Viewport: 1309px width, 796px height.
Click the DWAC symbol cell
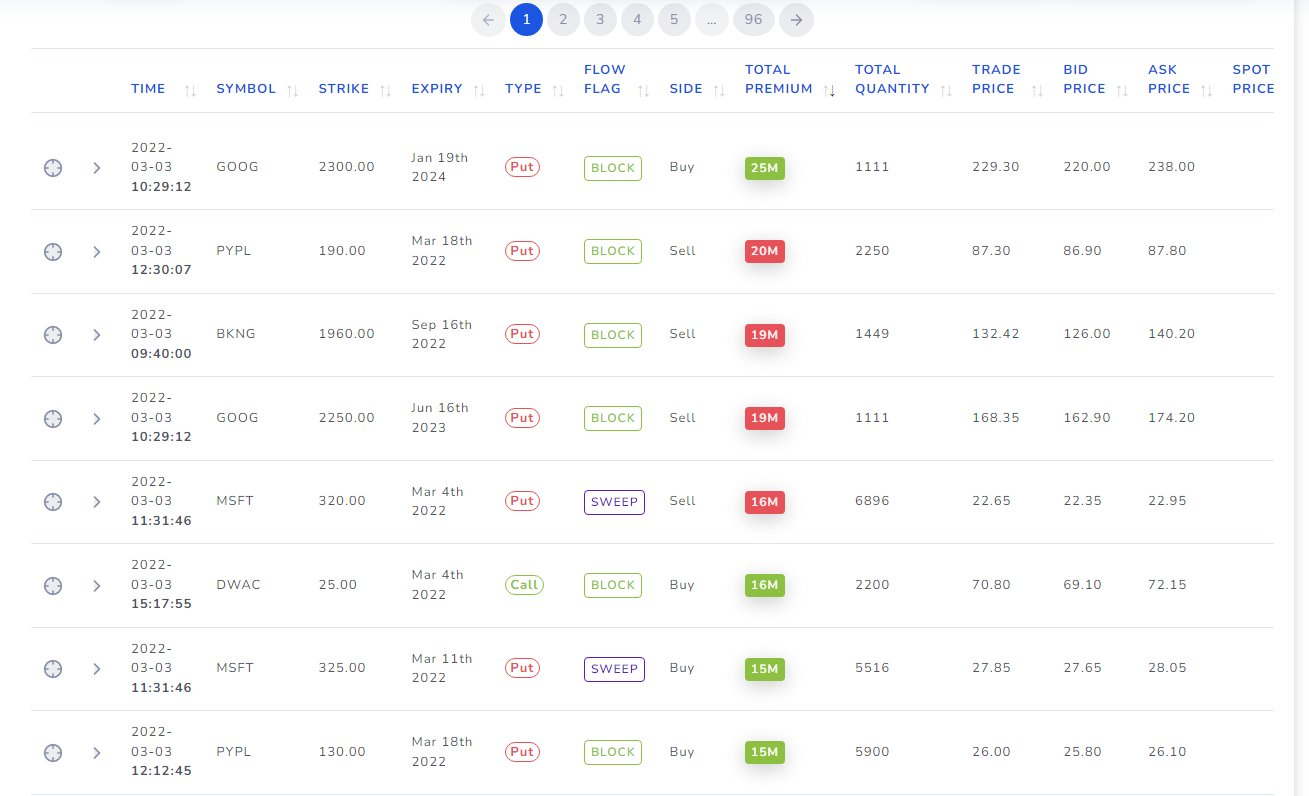click(x=238, y=584)
